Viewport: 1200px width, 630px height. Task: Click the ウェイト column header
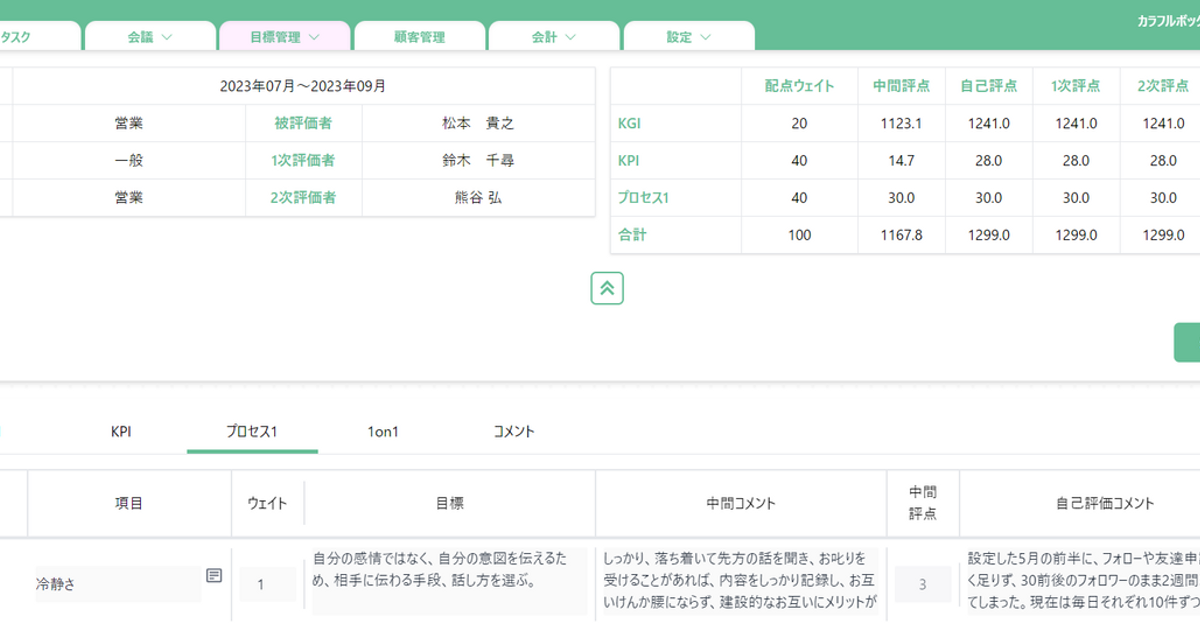267,503
